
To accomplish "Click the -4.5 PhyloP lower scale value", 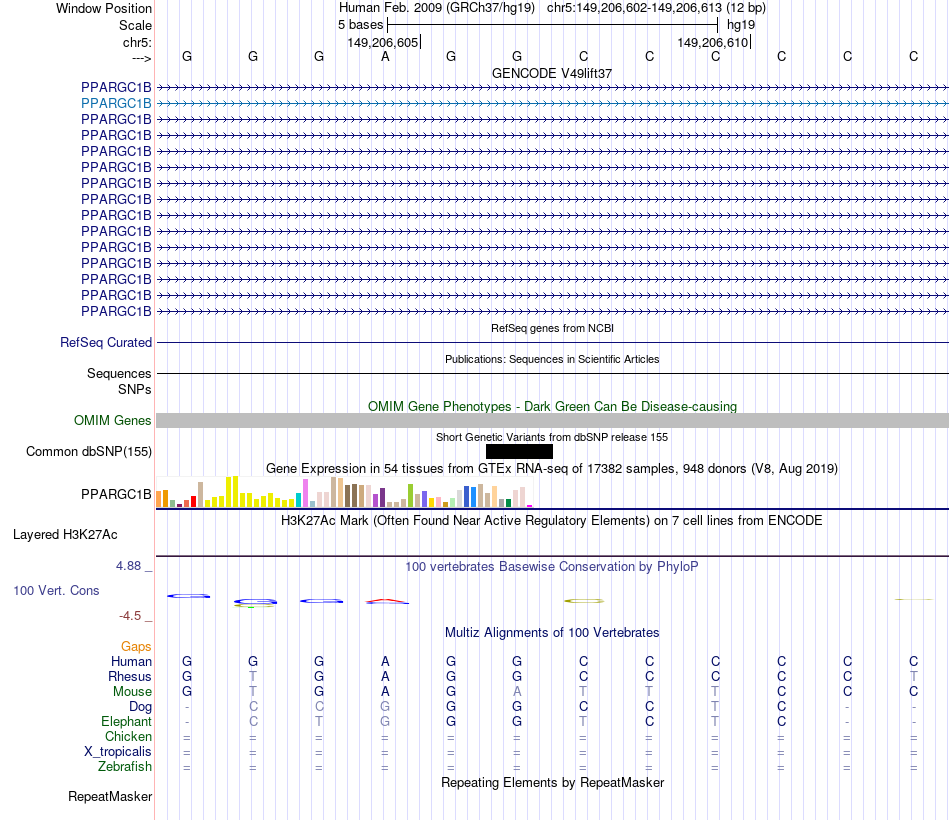I will [130, 616].
